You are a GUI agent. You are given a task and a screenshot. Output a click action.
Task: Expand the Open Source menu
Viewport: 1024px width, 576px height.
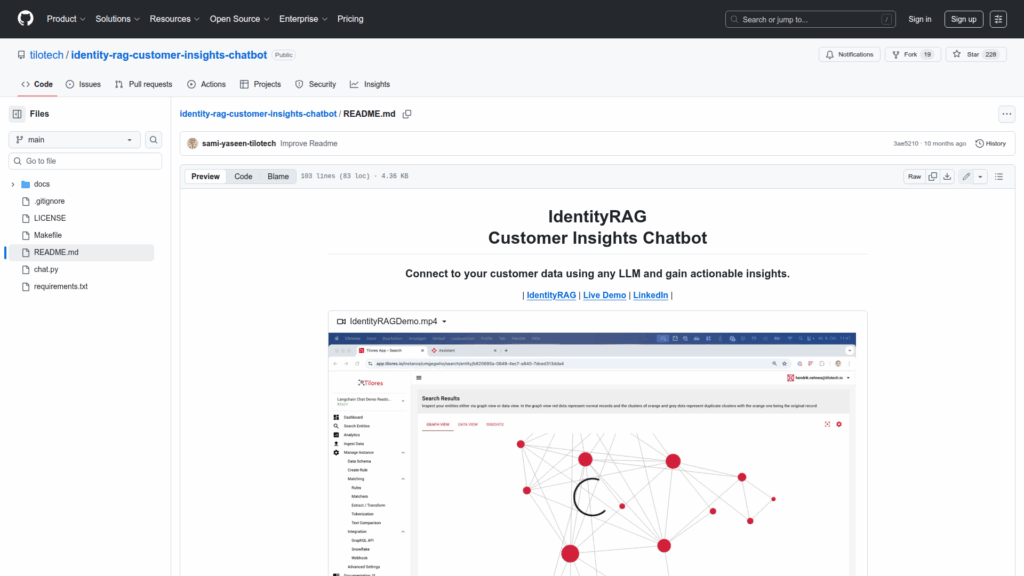pos(239,19)
